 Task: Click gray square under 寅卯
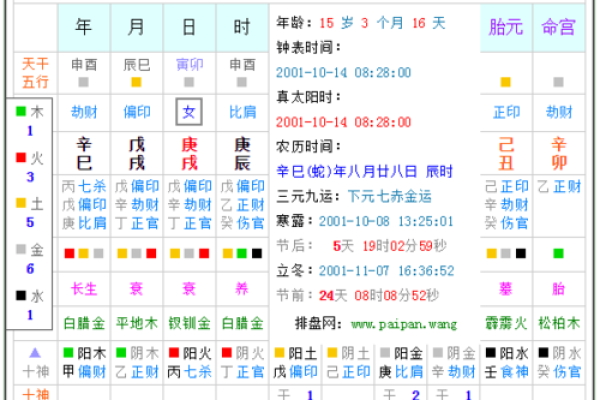tap(189, 82)
